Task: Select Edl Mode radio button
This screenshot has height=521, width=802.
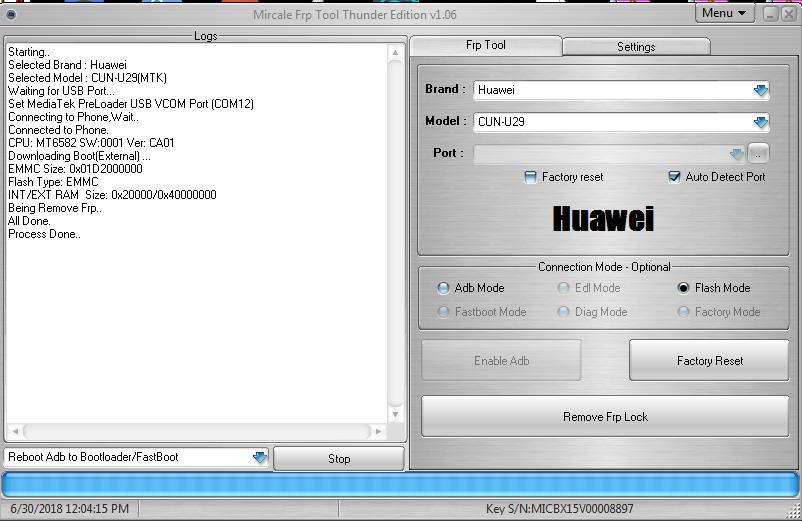Action: coord(563,288)
